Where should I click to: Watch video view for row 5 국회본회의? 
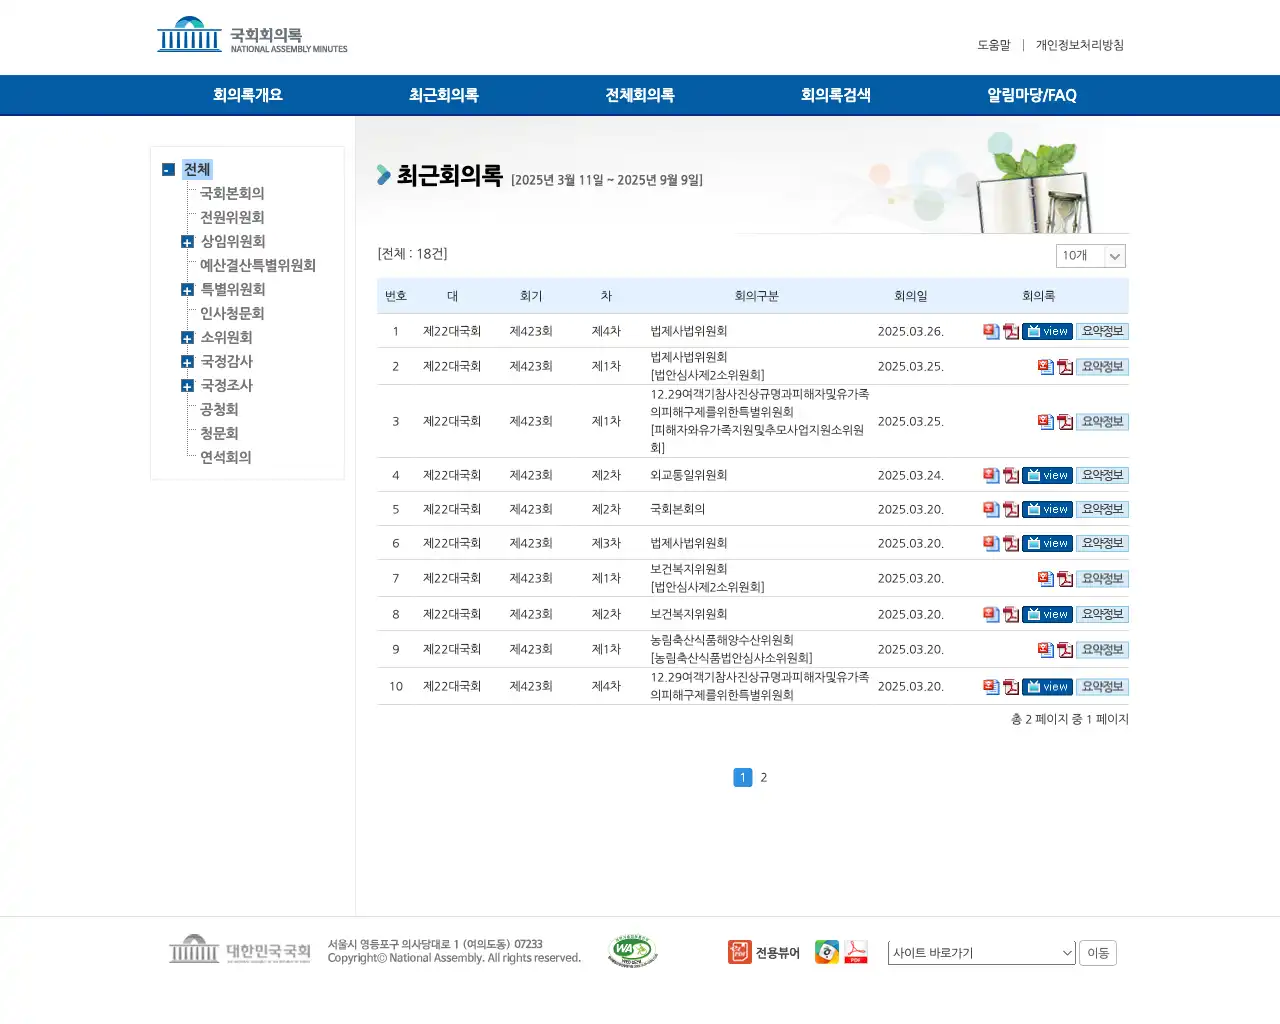coord(1047,509)
